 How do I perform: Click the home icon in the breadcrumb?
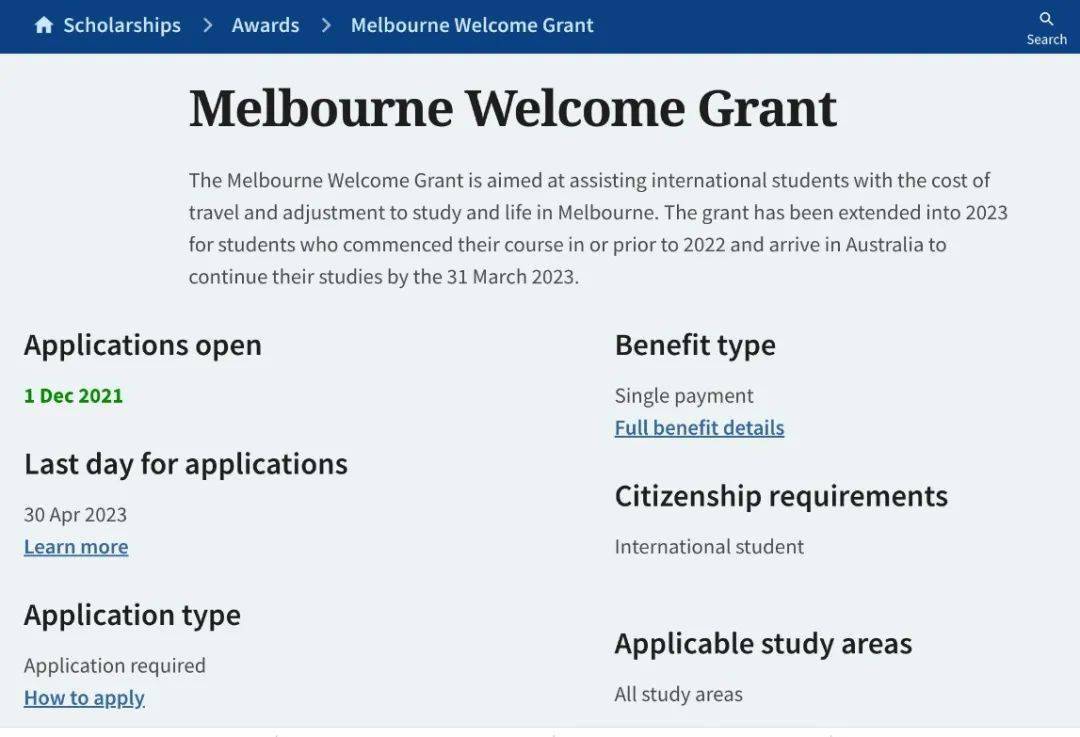pos(43,26)
